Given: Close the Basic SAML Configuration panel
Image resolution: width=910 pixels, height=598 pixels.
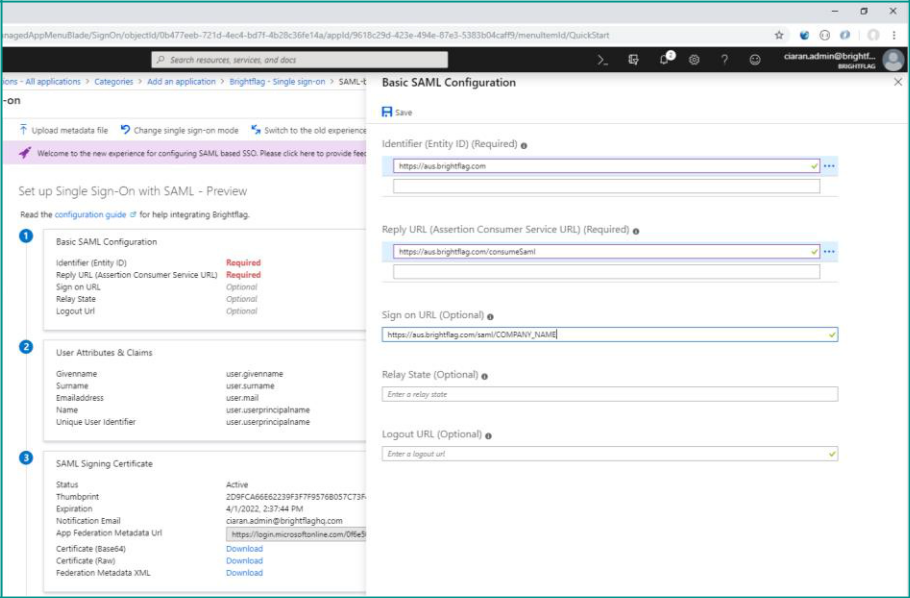Looking at the screenshot, I should [898, 82].
